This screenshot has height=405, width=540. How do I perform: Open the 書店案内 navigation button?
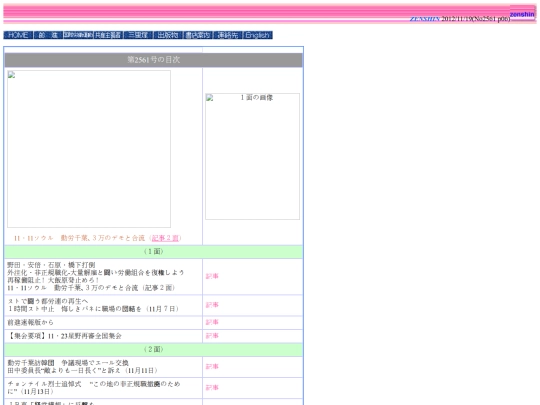pyautogui.click(x=198, y=35)
